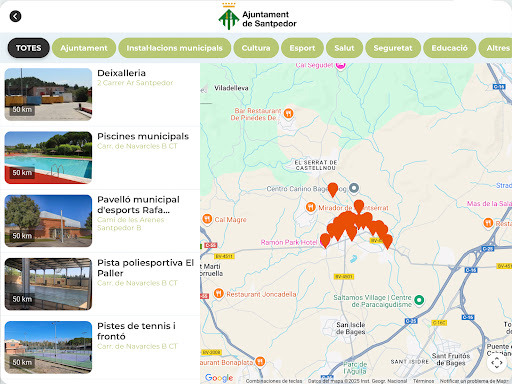This screenshot has width=512, height=384.
Task: Click the cut-off restaurant marker at right edge
Action: 488,223
